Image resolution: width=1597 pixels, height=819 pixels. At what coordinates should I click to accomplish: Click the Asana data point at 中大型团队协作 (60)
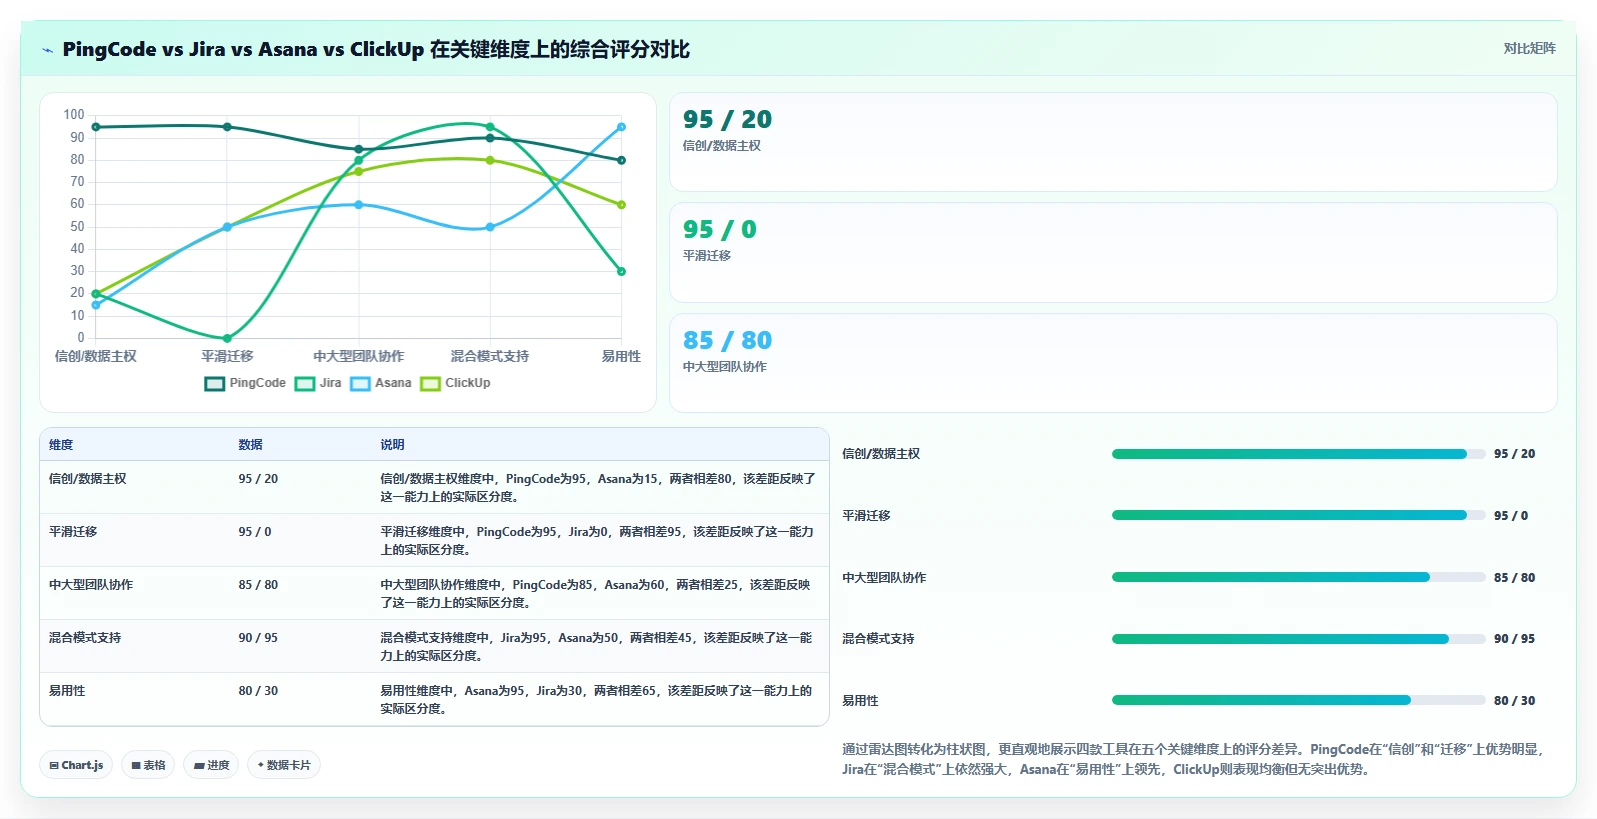pos(359,205)
